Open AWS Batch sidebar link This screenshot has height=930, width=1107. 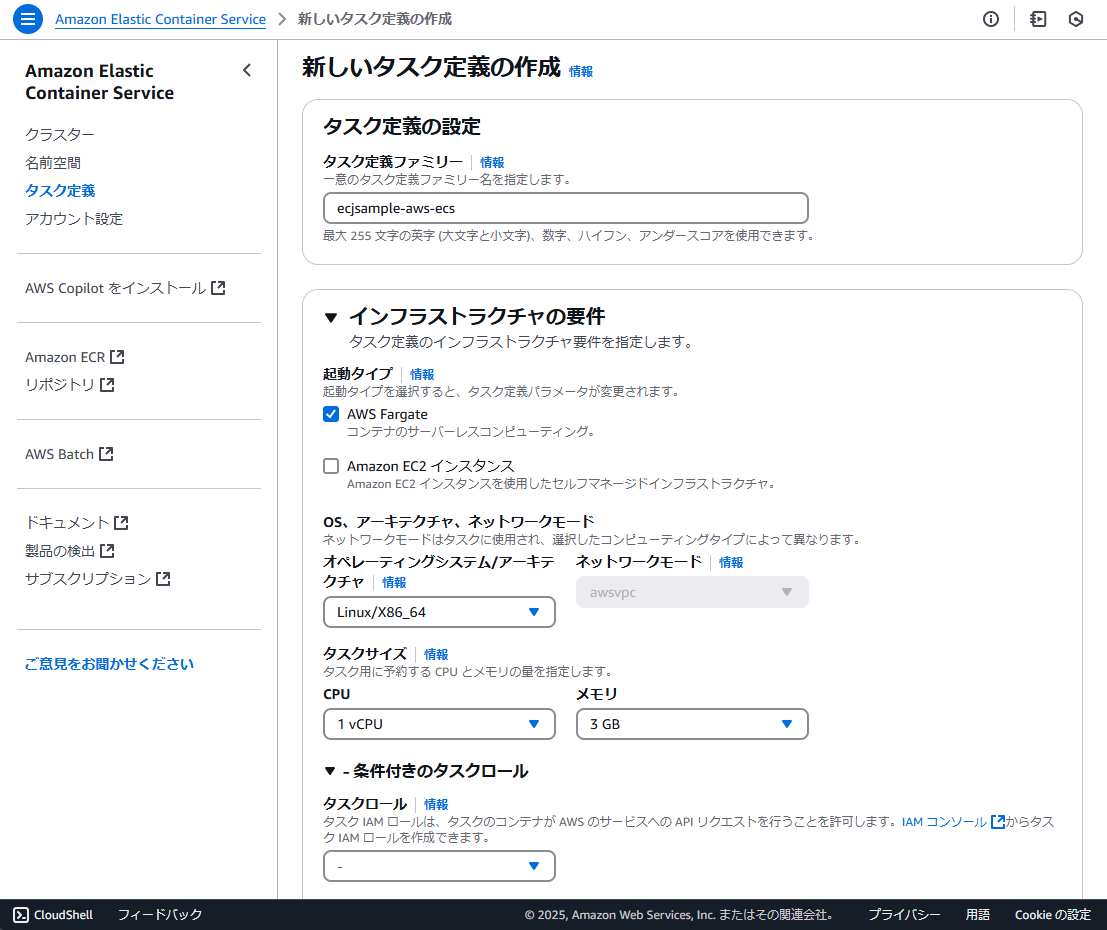tap(59, 453)
